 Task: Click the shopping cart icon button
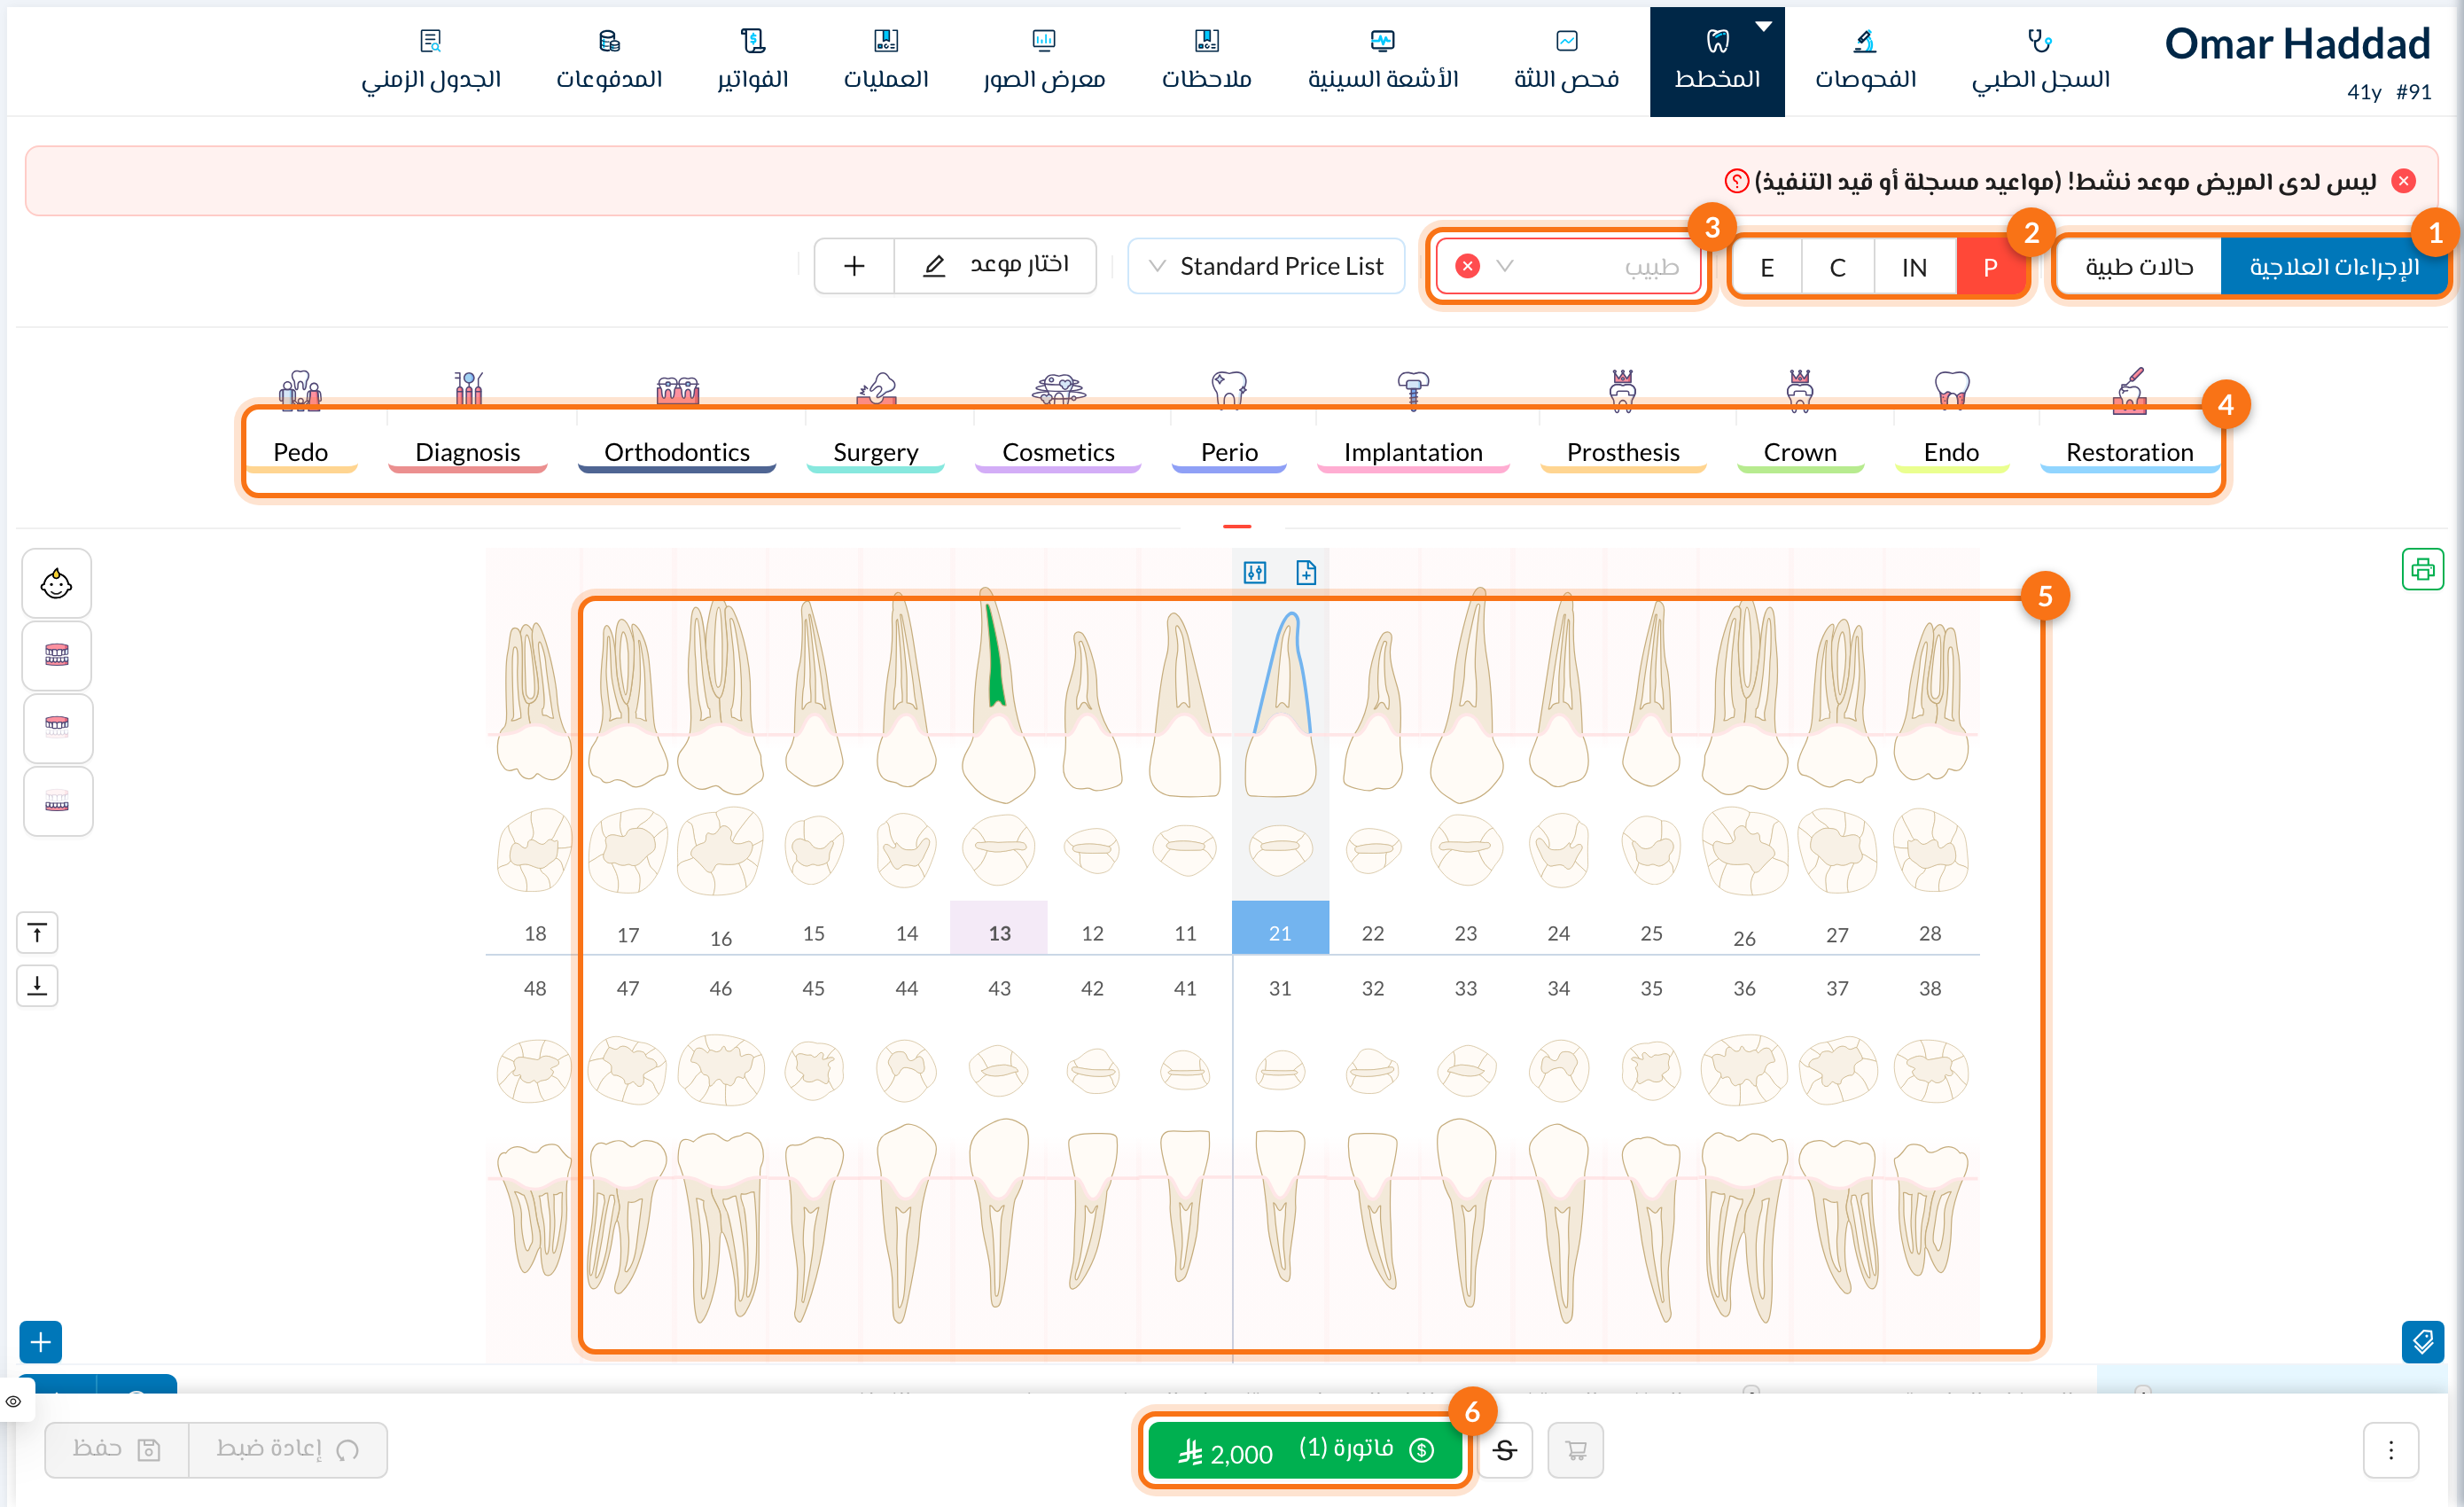coord(1576,1450)
